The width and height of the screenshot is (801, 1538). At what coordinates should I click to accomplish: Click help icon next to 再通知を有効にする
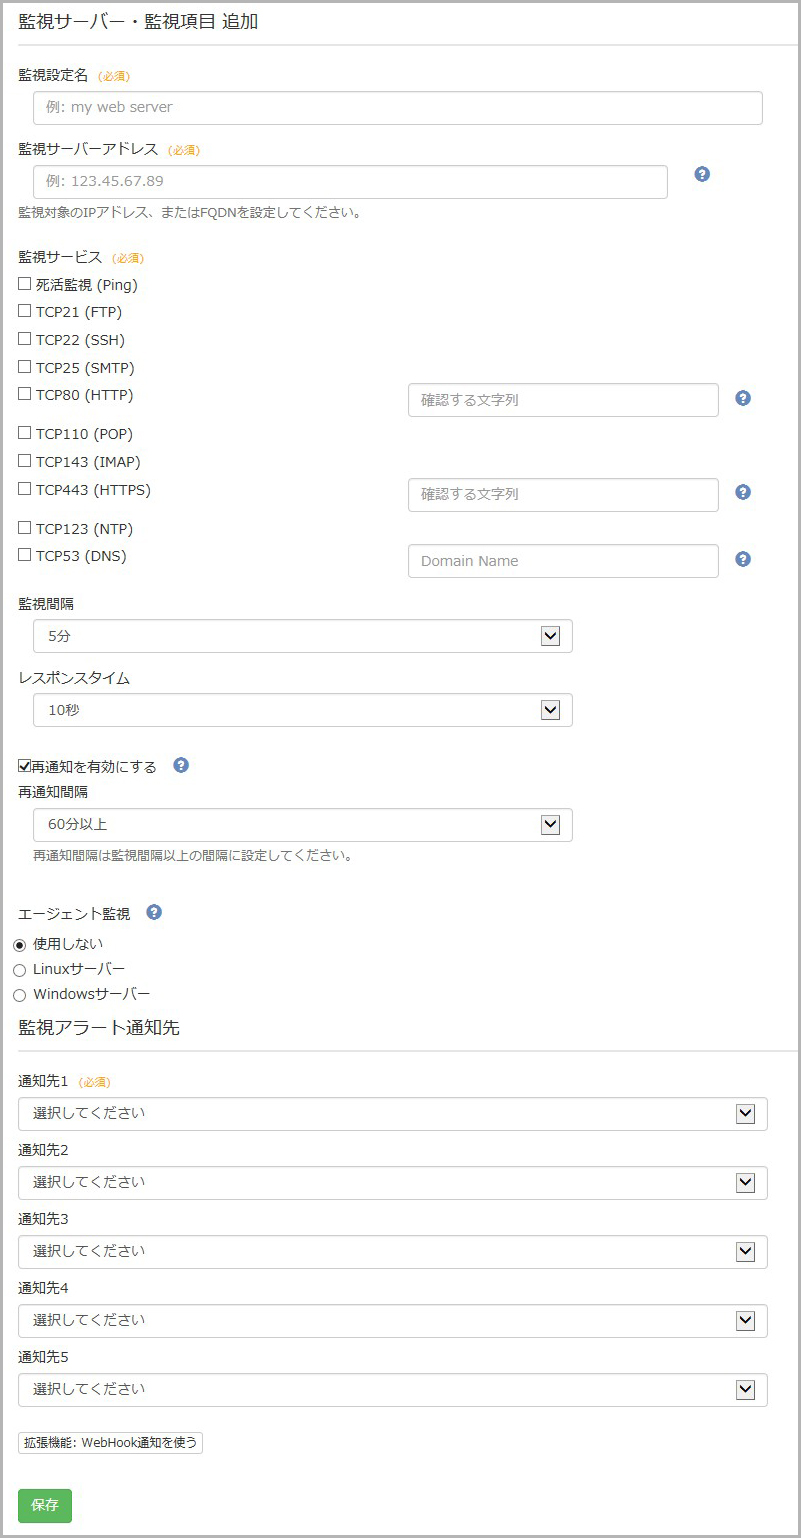point(181,765)
